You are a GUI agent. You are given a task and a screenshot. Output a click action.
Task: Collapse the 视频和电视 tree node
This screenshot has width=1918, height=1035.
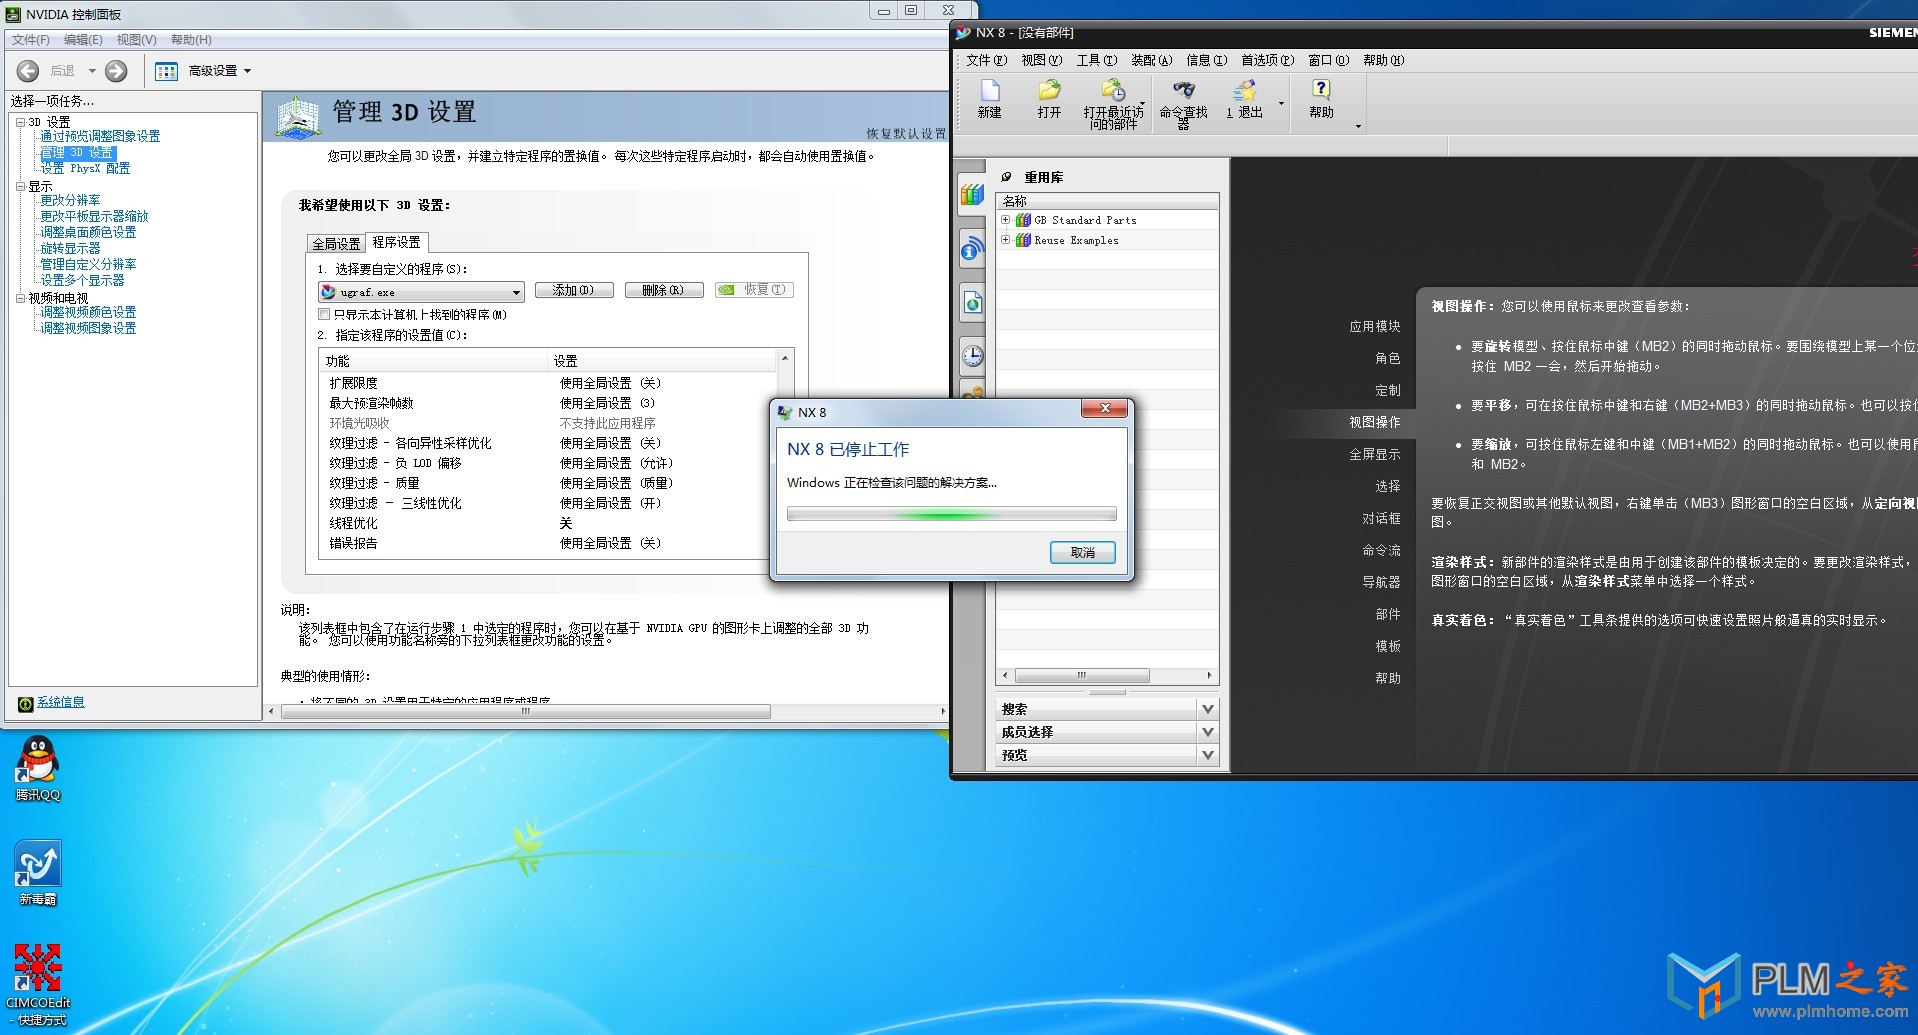pyautogui.click(x=20, y=298)
